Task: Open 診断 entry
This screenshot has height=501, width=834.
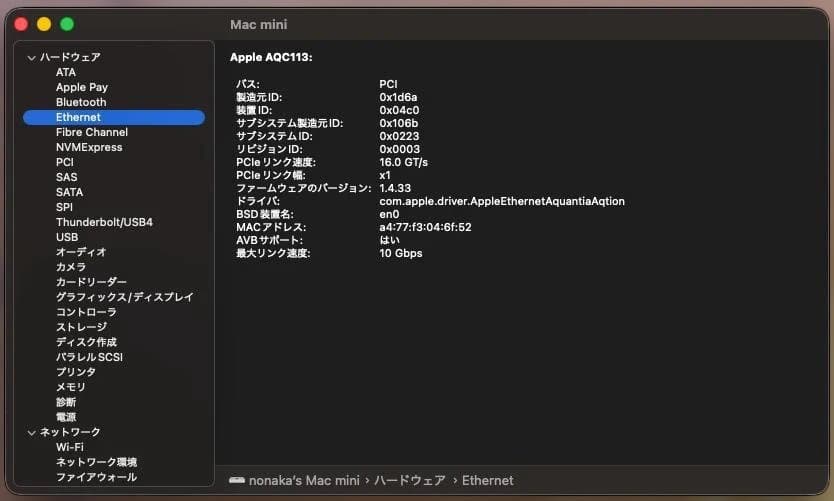Action: (66, 402)
